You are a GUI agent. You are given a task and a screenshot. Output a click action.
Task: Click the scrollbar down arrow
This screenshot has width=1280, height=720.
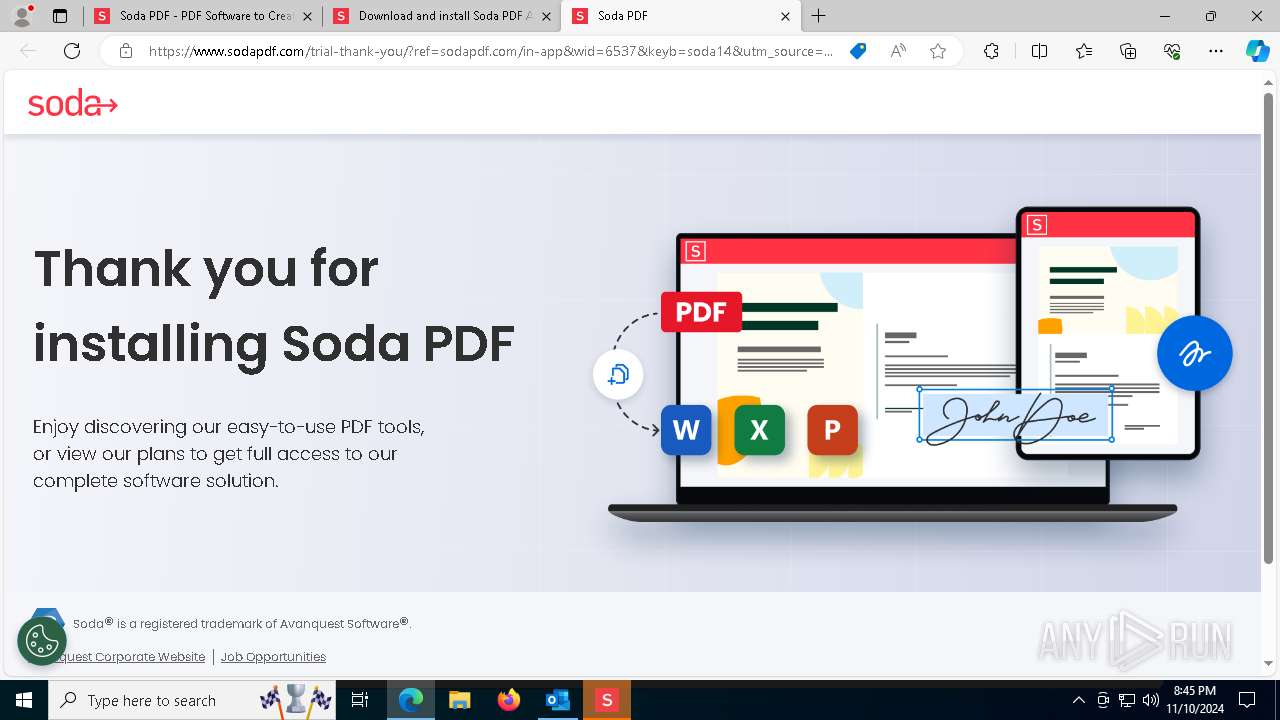click(x=1268, y=663)
